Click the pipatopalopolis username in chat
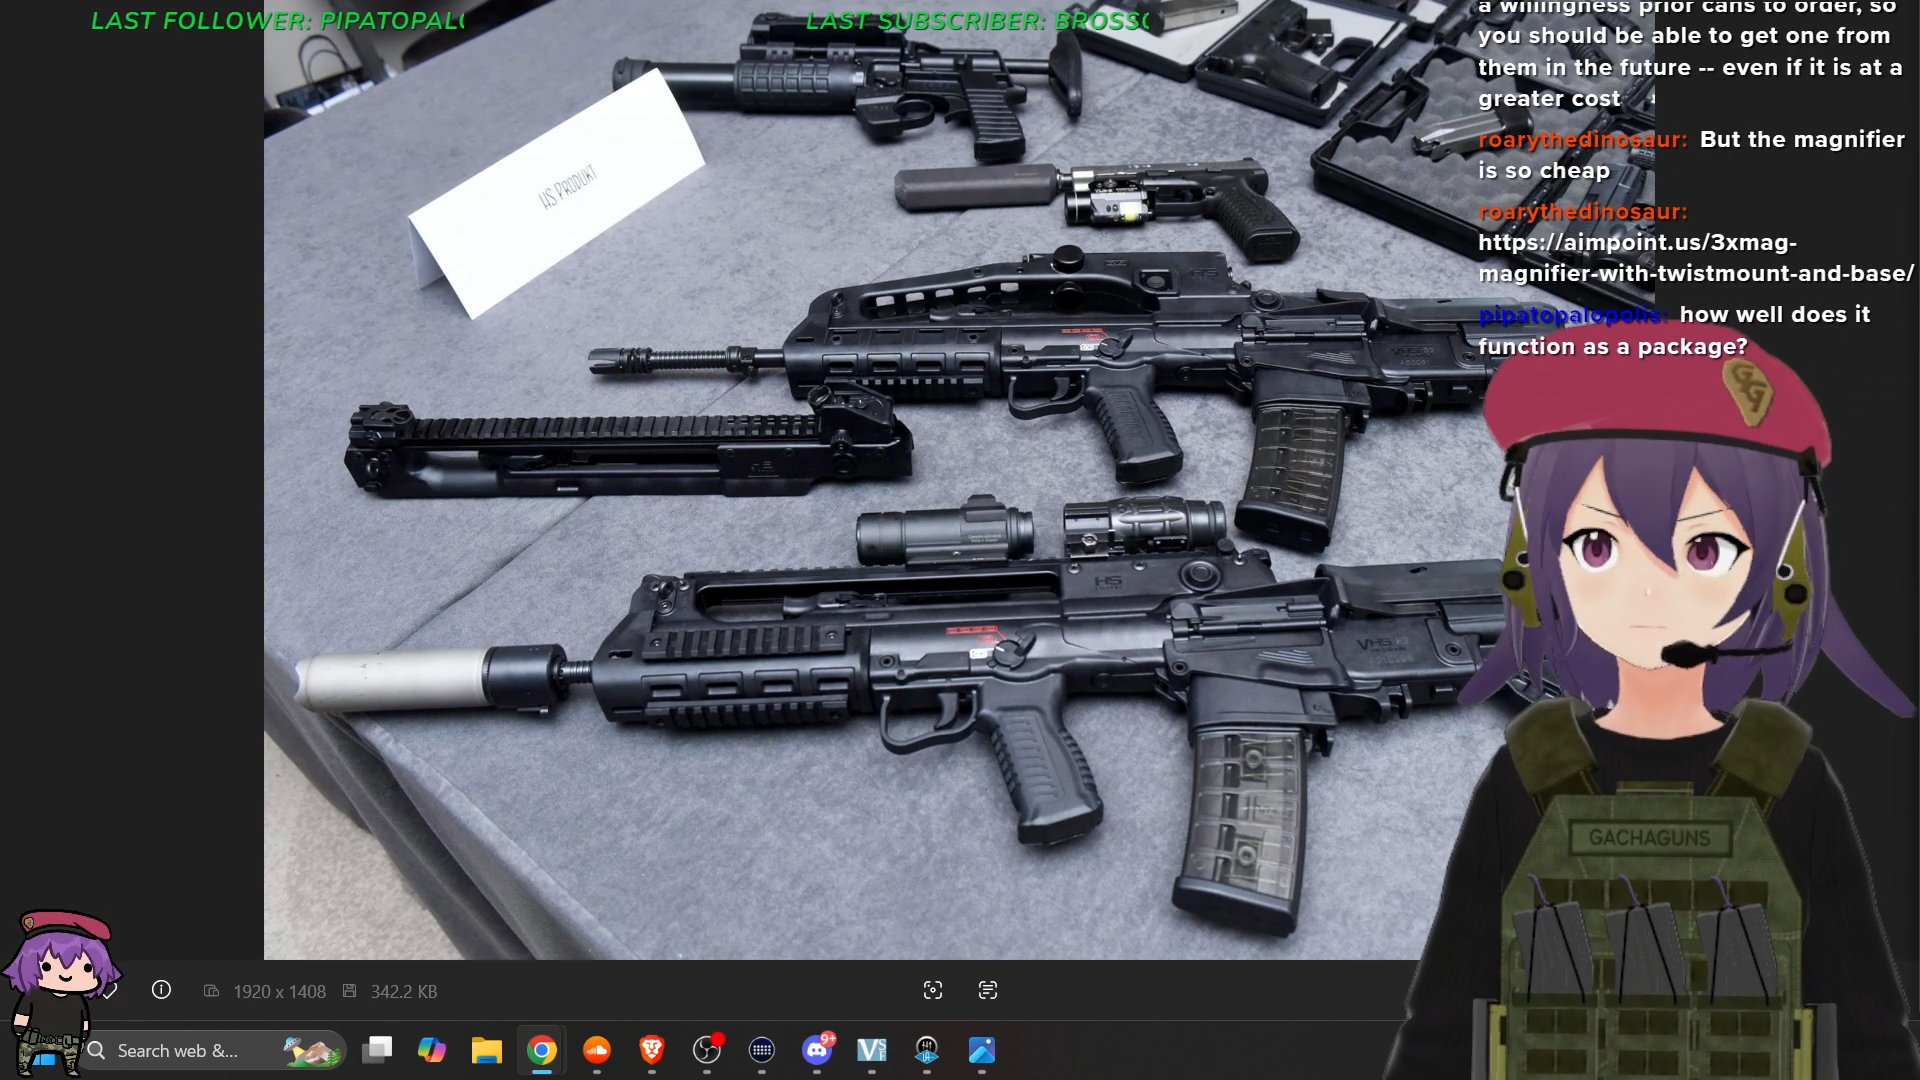This screenshot has height=1080, width=1920. [x=1573, y=315]
